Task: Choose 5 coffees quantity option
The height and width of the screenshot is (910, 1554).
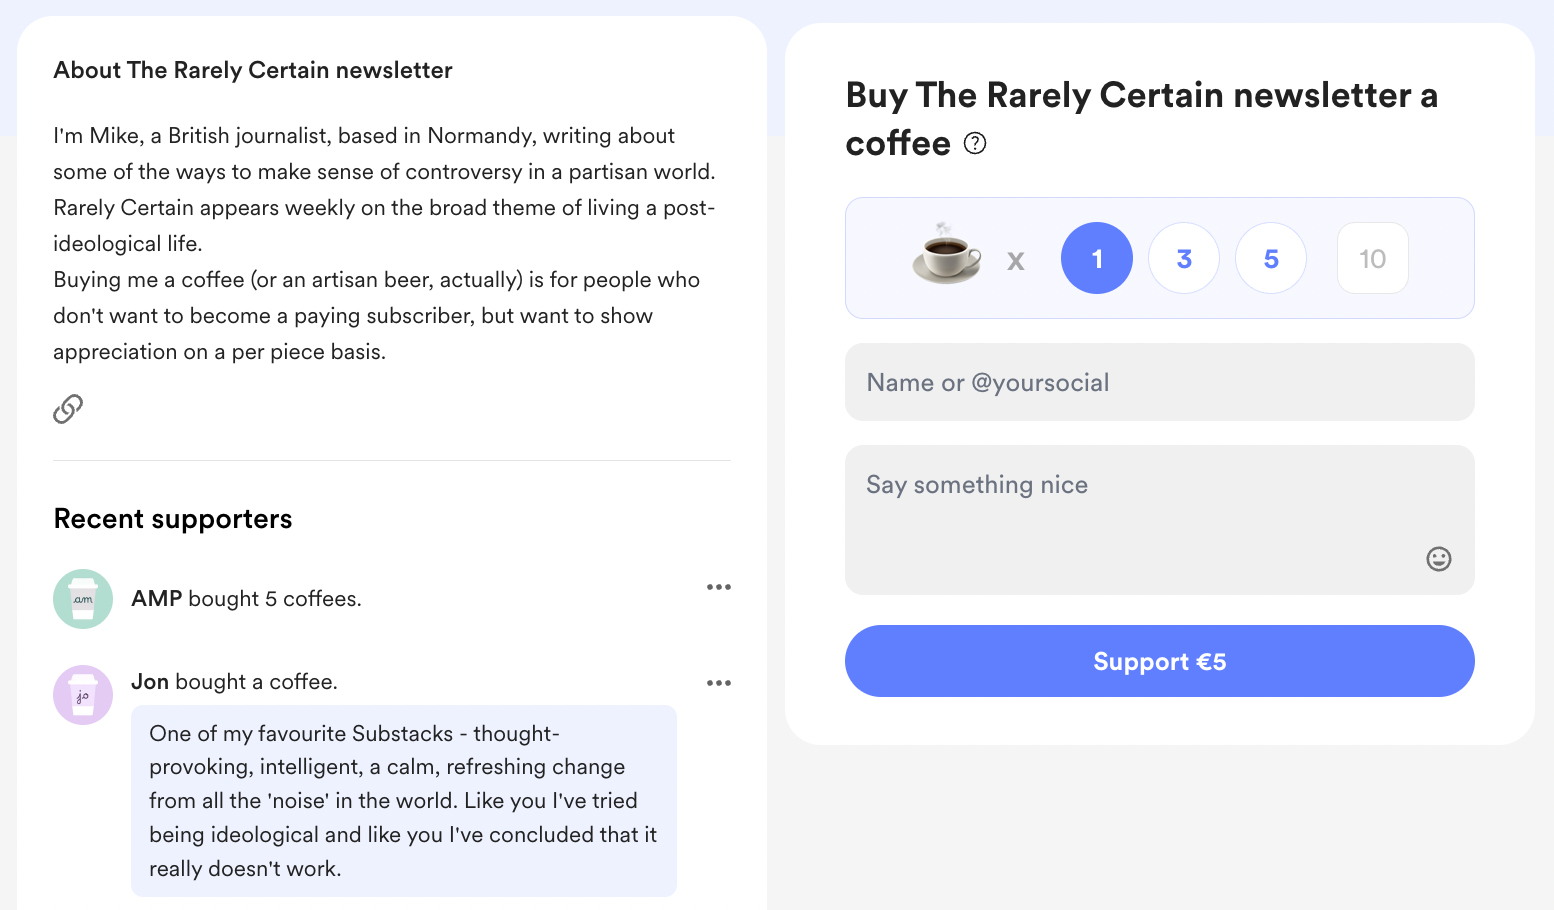Action: pyautogui.click(x=1271, y=258)
